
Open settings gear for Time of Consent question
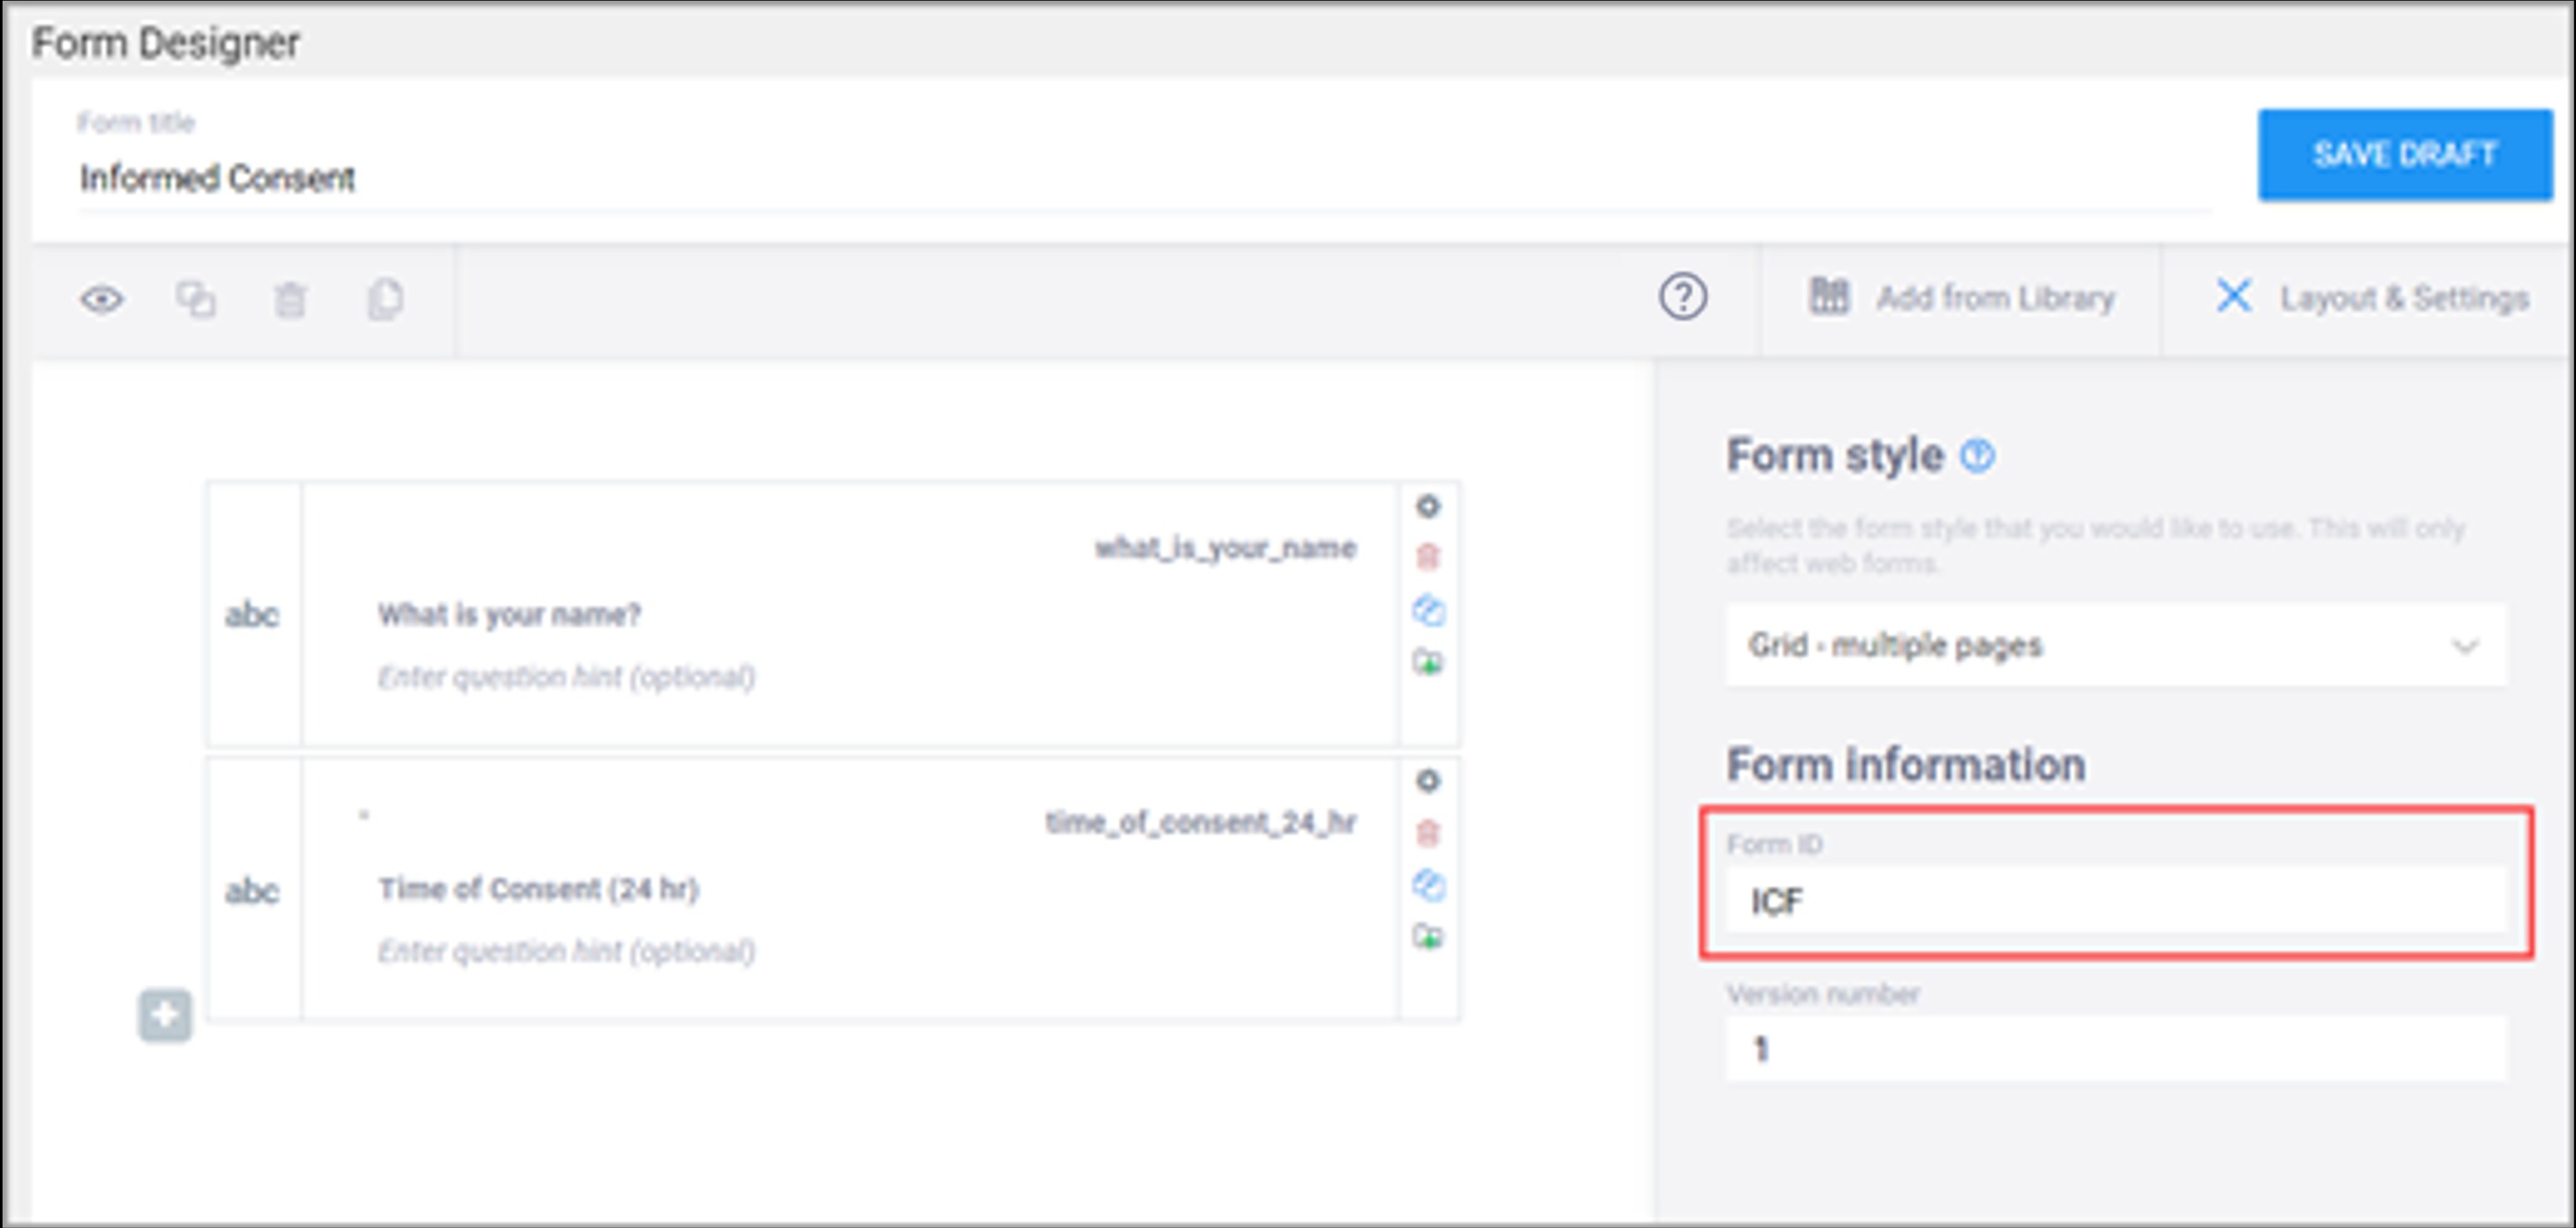tap(1428, 780)
